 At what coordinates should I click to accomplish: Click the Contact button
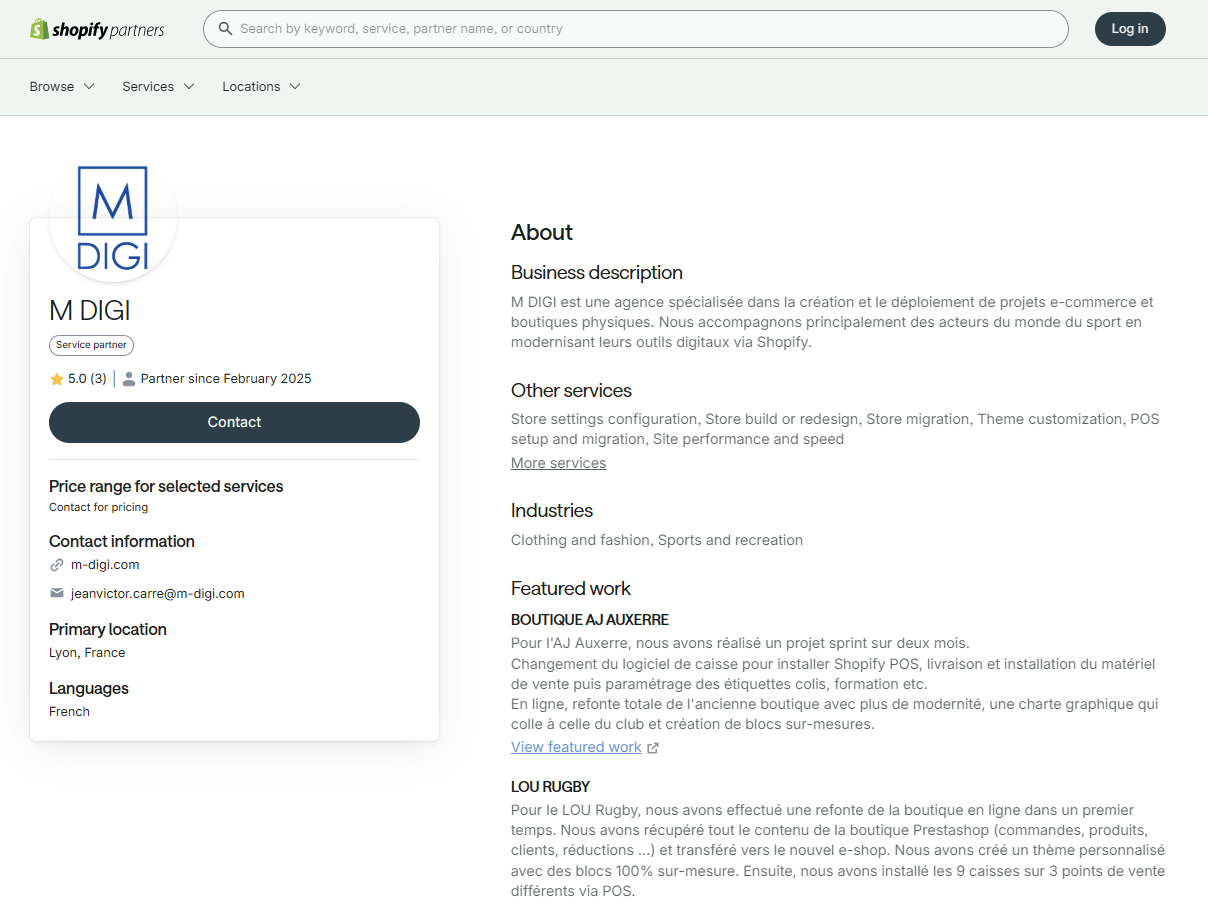pyautogui.click(x=234, y=422)
